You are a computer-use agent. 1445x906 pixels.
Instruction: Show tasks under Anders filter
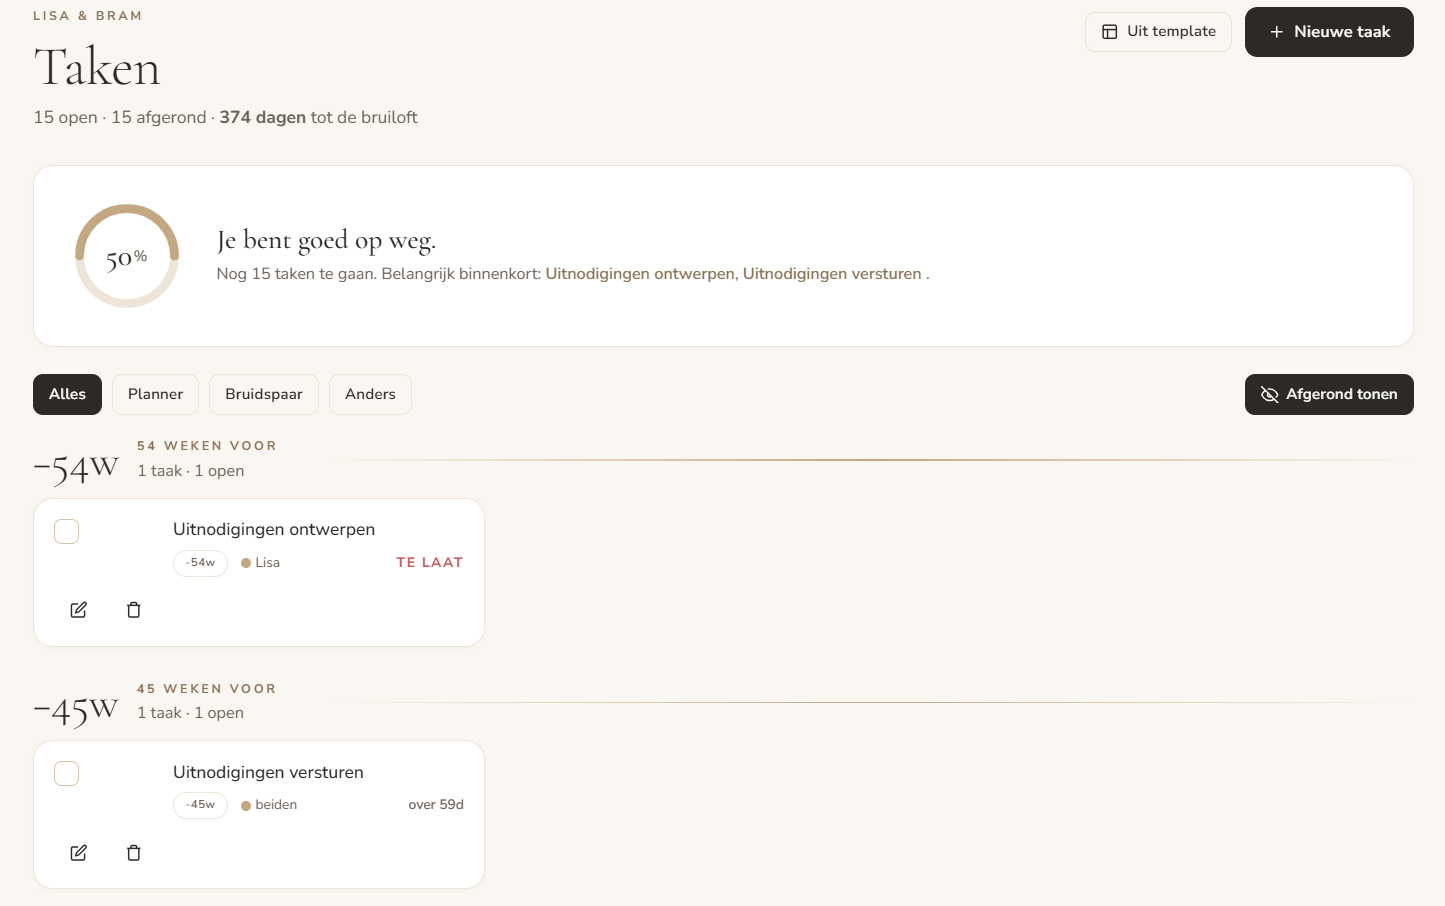[370, 394]
